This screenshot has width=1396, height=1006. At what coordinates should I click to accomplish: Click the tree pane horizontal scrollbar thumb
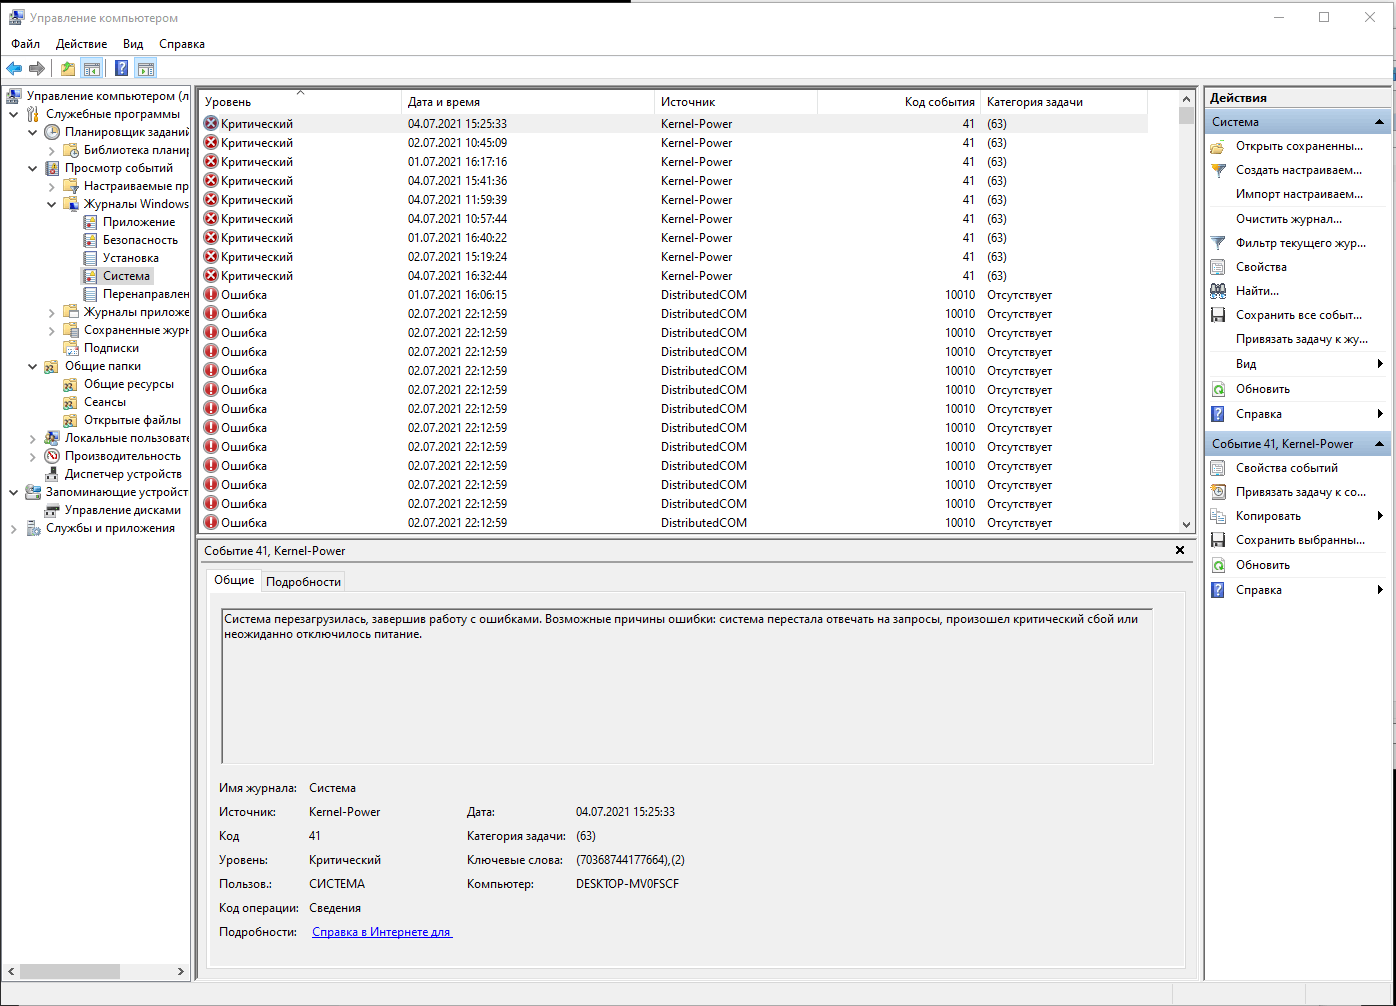click(69, 971)
